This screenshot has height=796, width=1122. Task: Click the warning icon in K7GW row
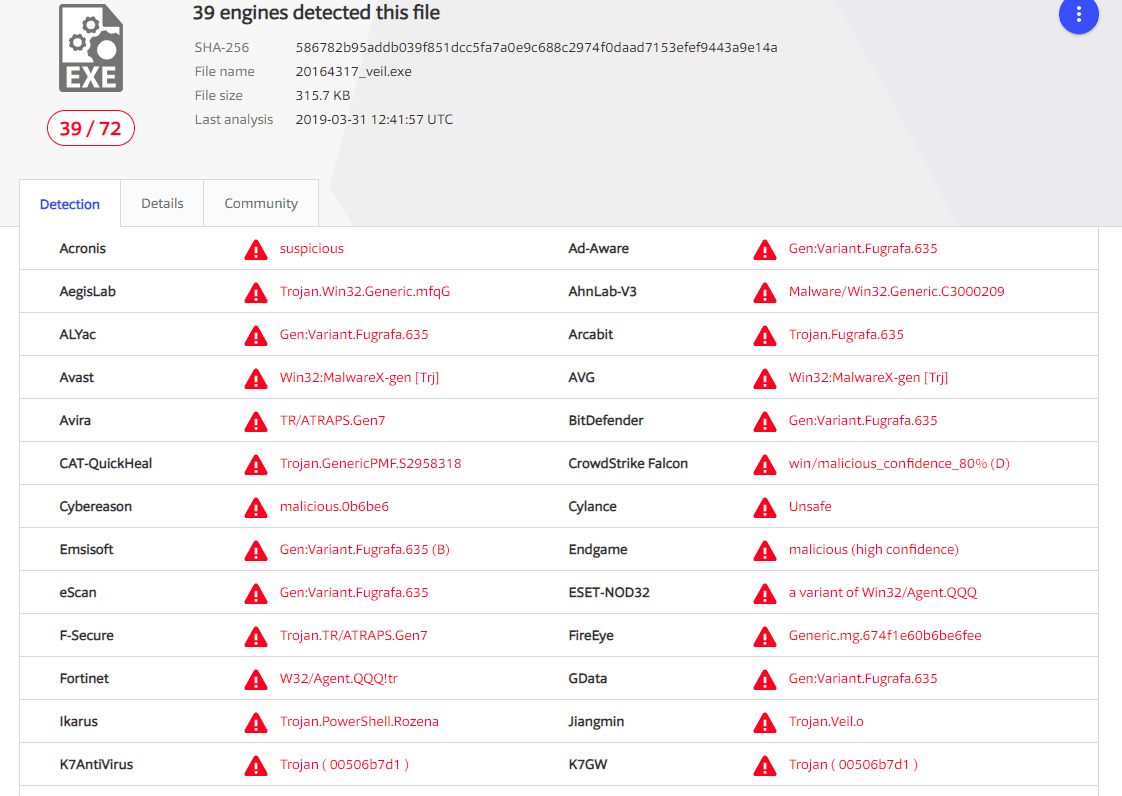click(x=765, y=765)
